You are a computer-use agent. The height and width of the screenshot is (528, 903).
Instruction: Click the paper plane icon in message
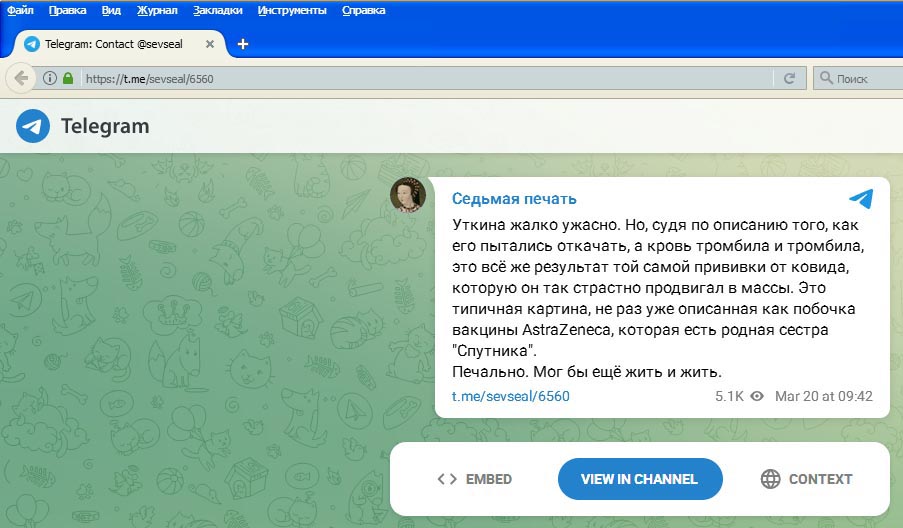[x=862, y=199]
